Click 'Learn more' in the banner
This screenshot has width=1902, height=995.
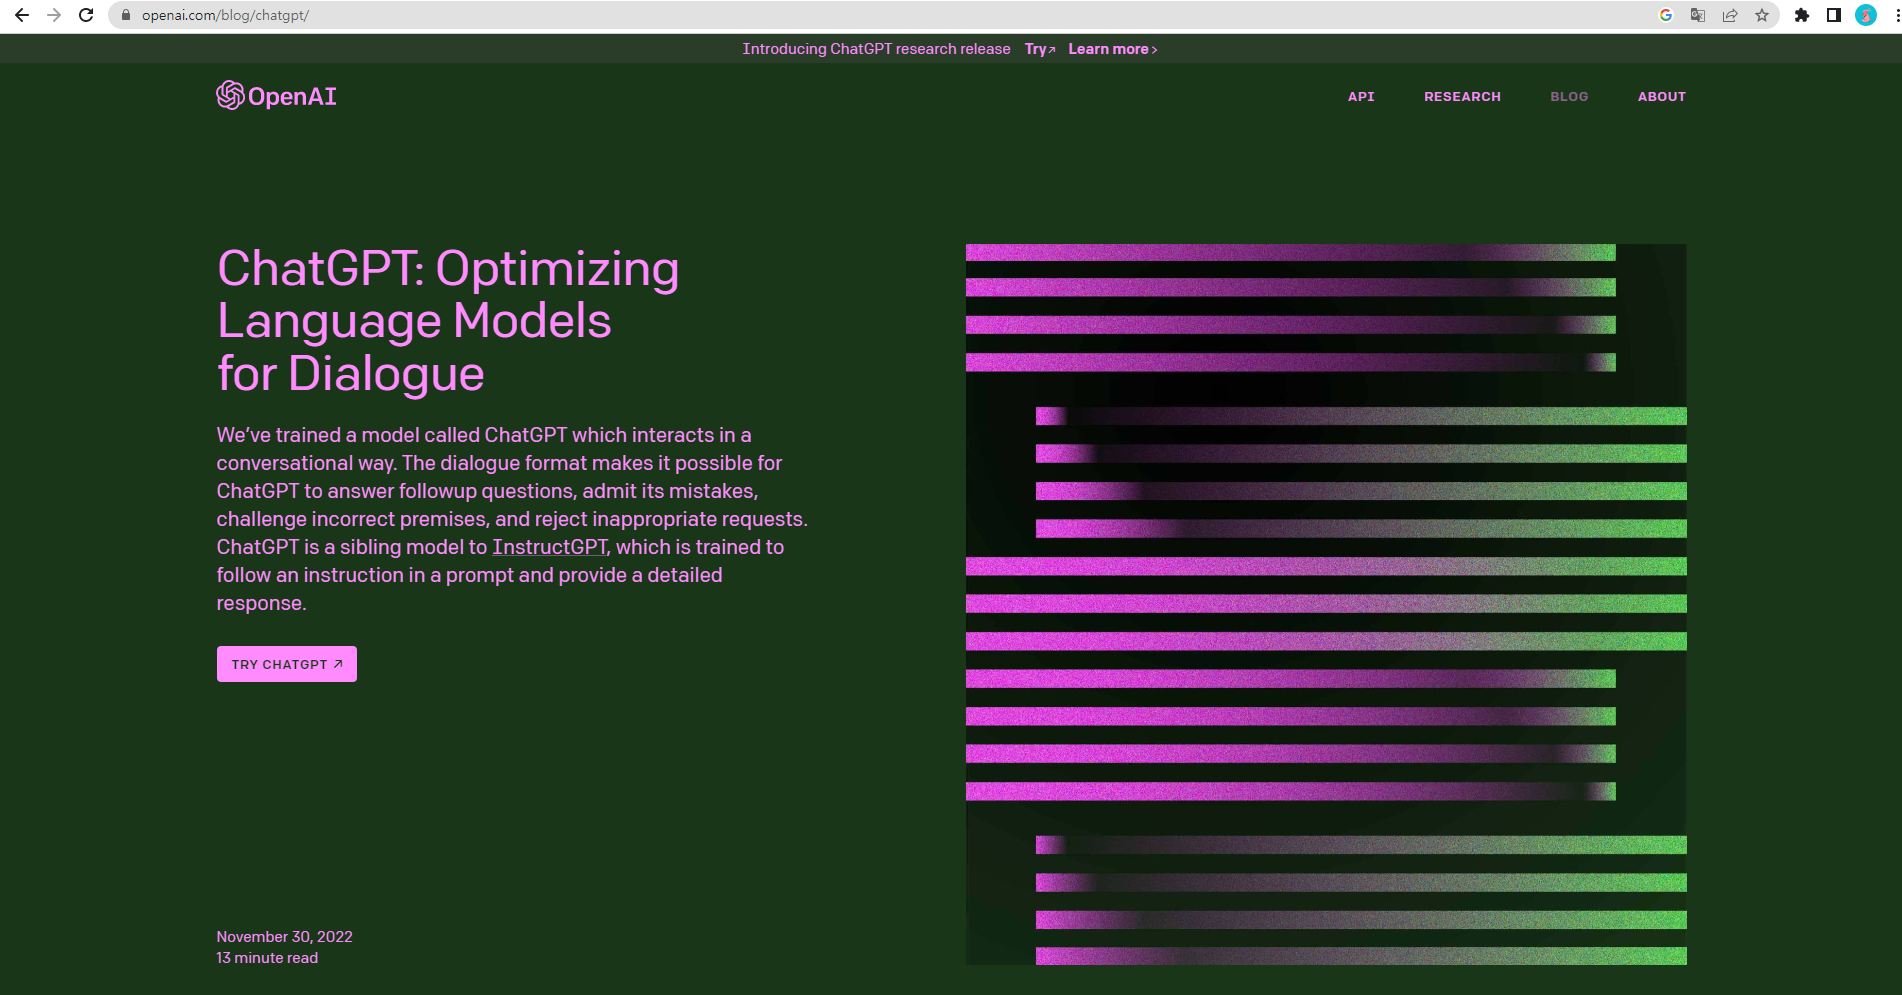pyautogui.click(x=1113, y=49)
